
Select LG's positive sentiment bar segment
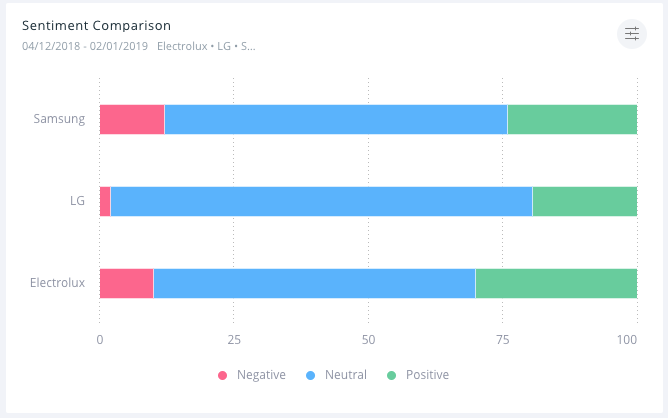tap(584, 201)
